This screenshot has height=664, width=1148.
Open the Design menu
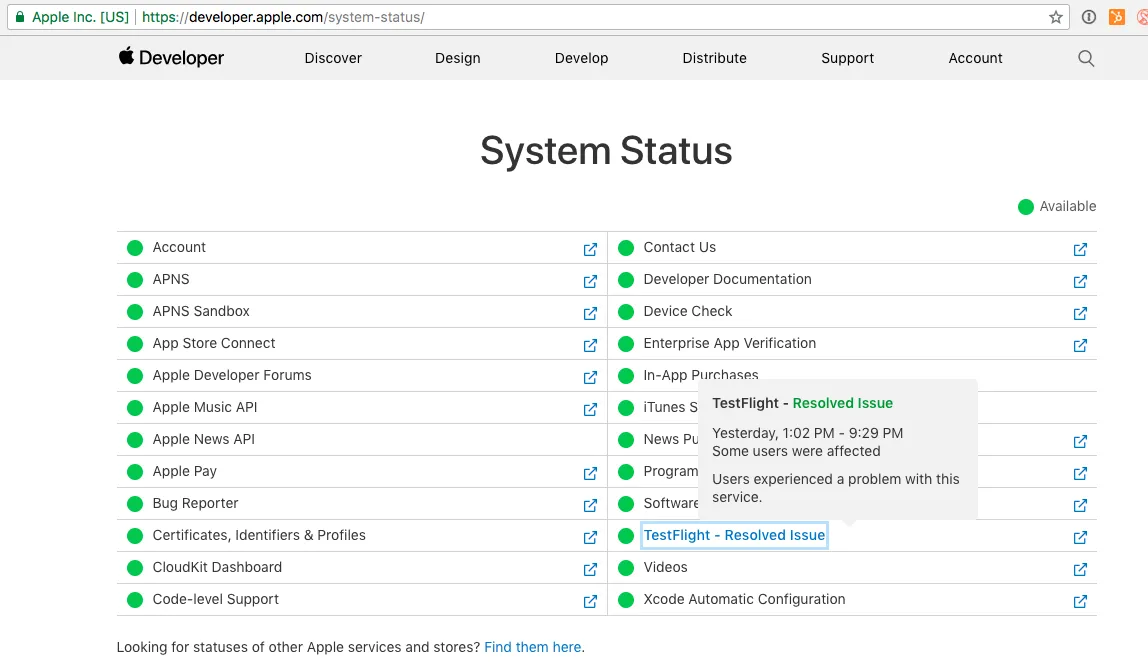click(458, 58)
